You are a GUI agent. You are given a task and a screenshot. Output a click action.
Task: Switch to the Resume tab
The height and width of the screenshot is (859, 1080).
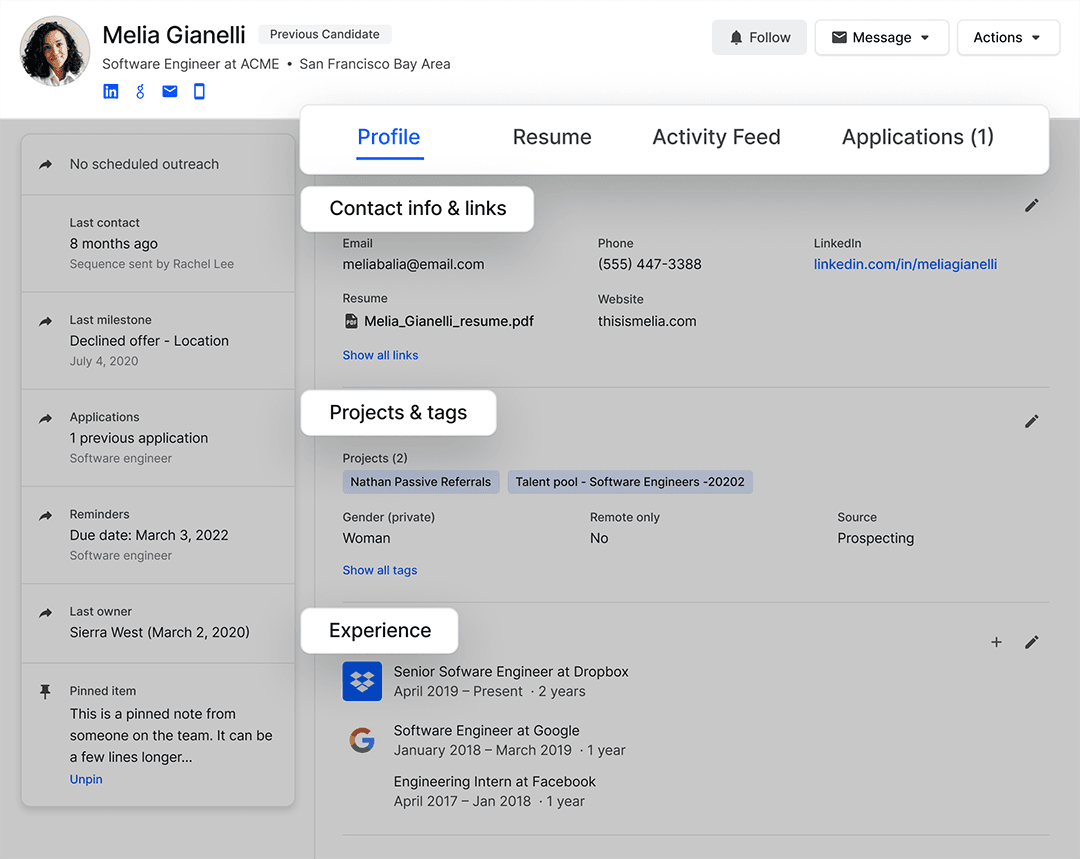552,138
